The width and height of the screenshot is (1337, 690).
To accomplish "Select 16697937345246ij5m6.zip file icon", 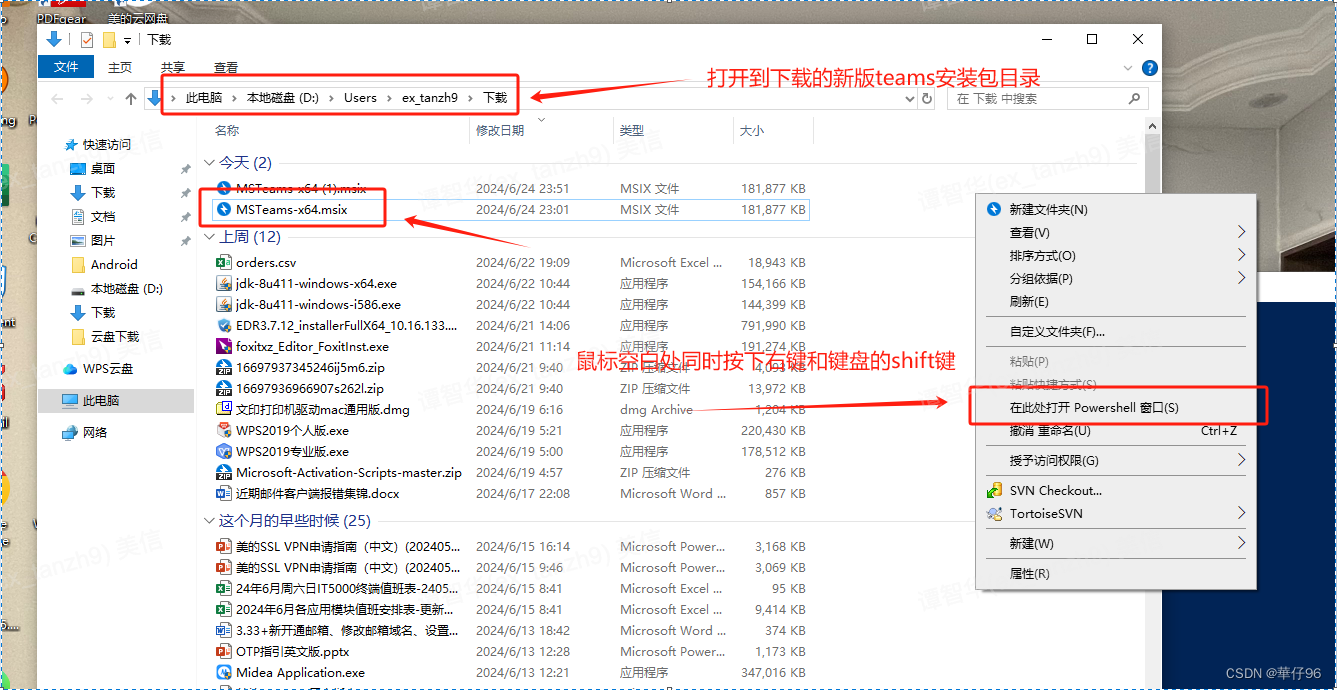I will 224,368.
